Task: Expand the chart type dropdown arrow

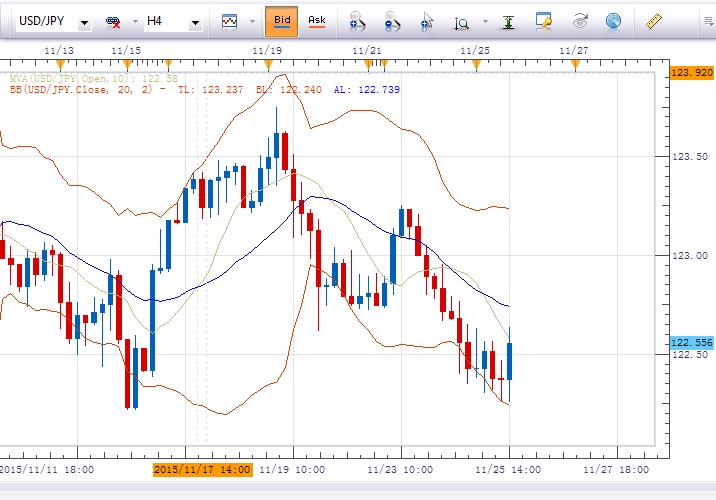Action: click(253, 21)
